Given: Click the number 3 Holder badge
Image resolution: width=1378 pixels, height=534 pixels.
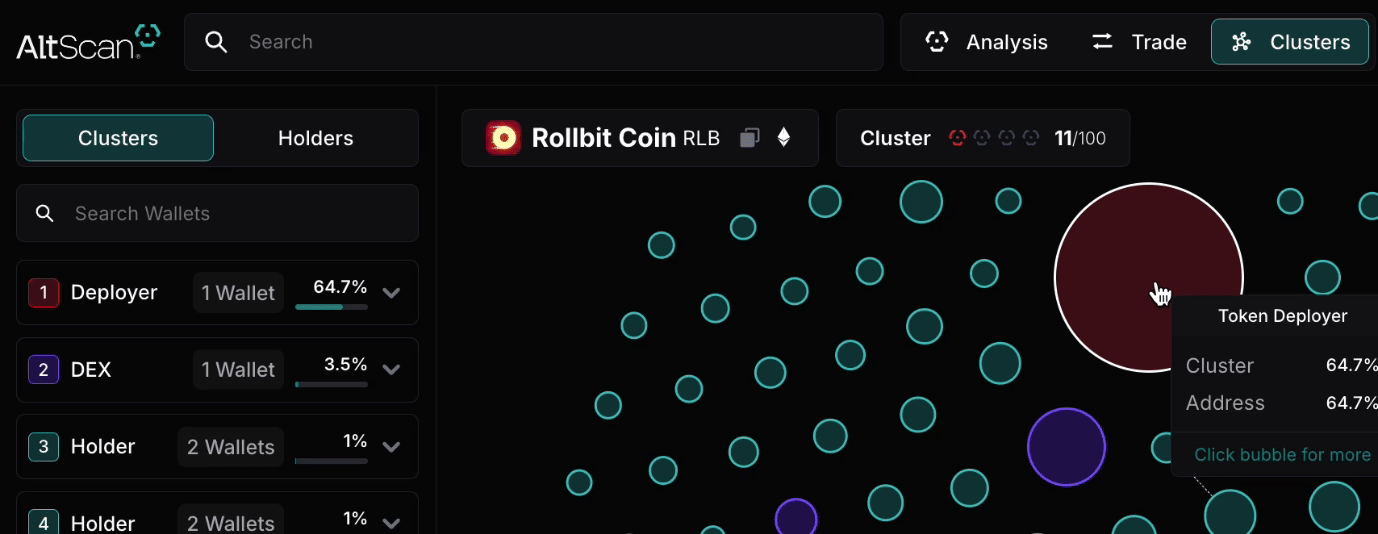Looking at the screenshot, I should coord(43,447).
